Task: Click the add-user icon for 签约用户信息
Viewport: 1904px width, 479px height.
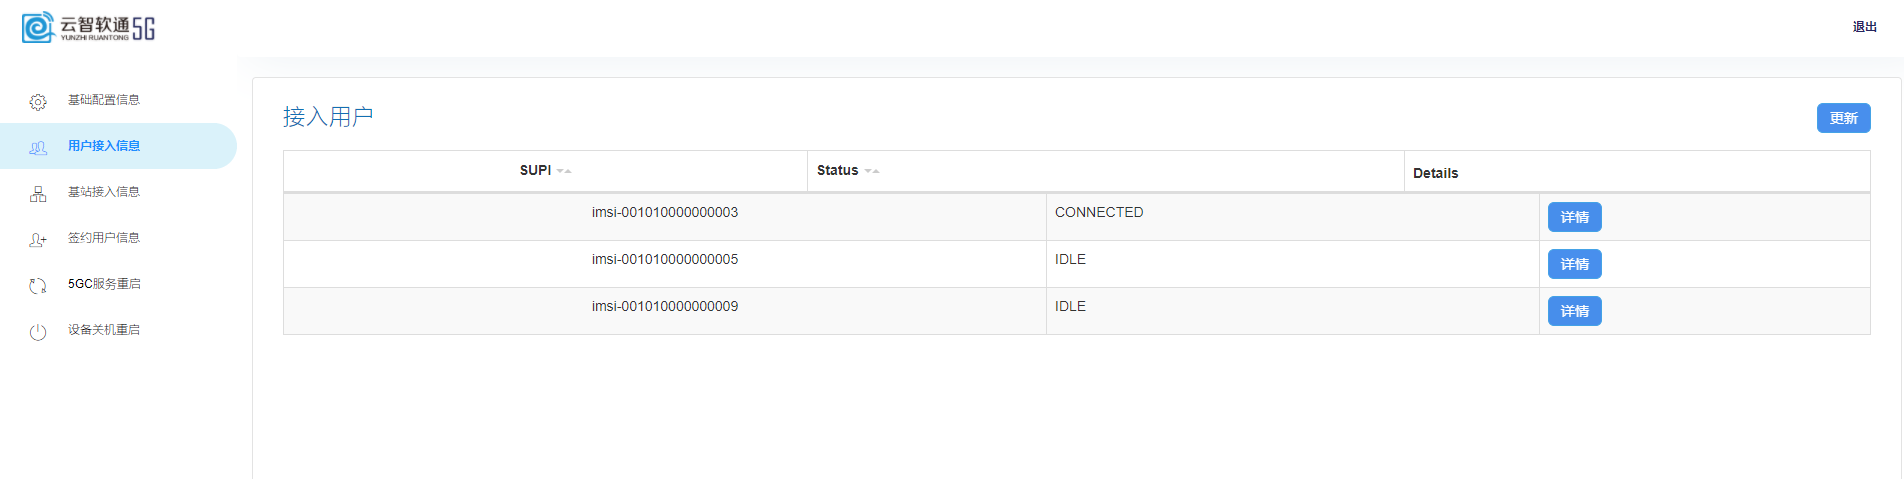Action: tap(38, 240)
